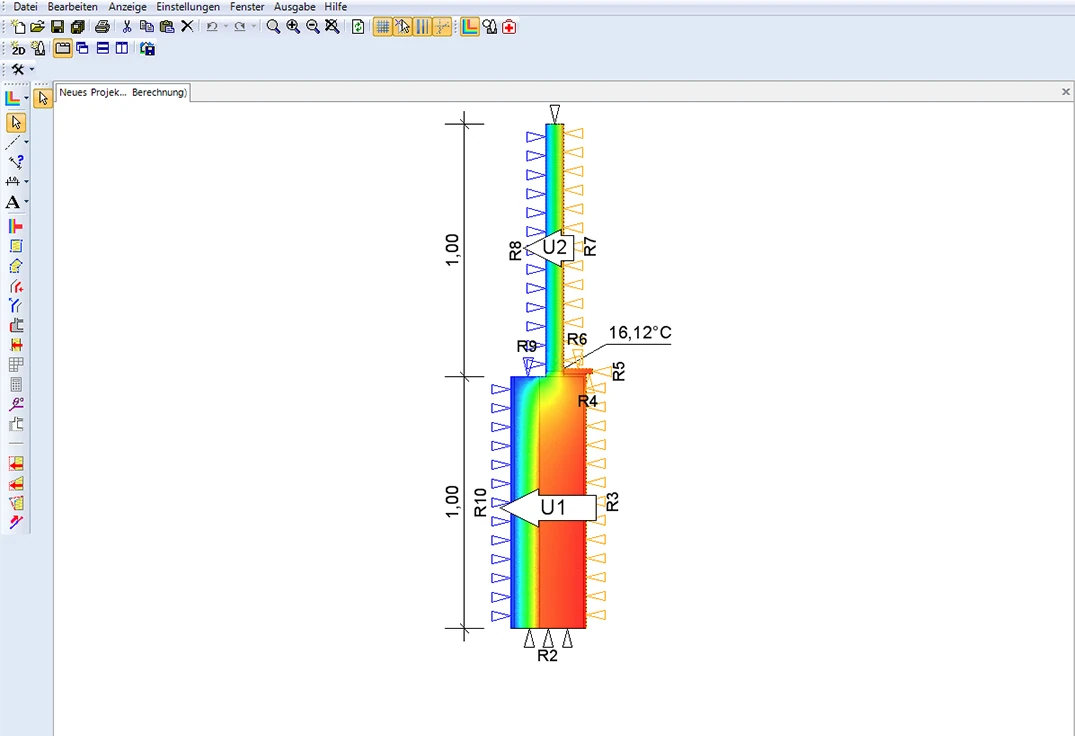The image size is (1075, 736).
Task: Click the 2D view icon
Action: click(18, 48)
